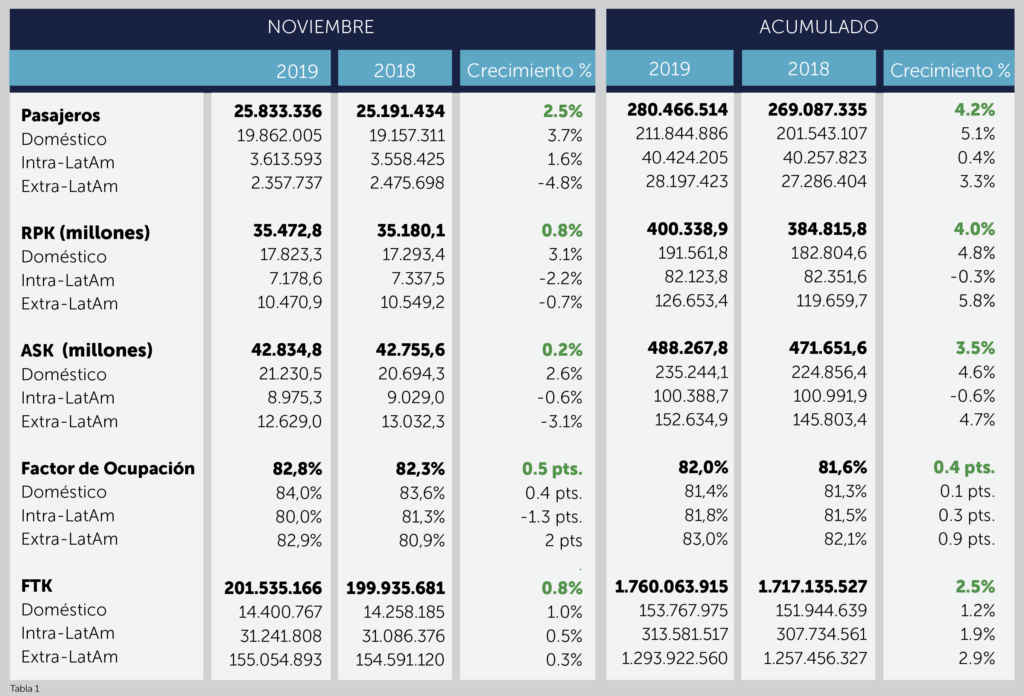Click the Tabla 1 caption
Screen dimensions: 1024x696
coord(25,688)
